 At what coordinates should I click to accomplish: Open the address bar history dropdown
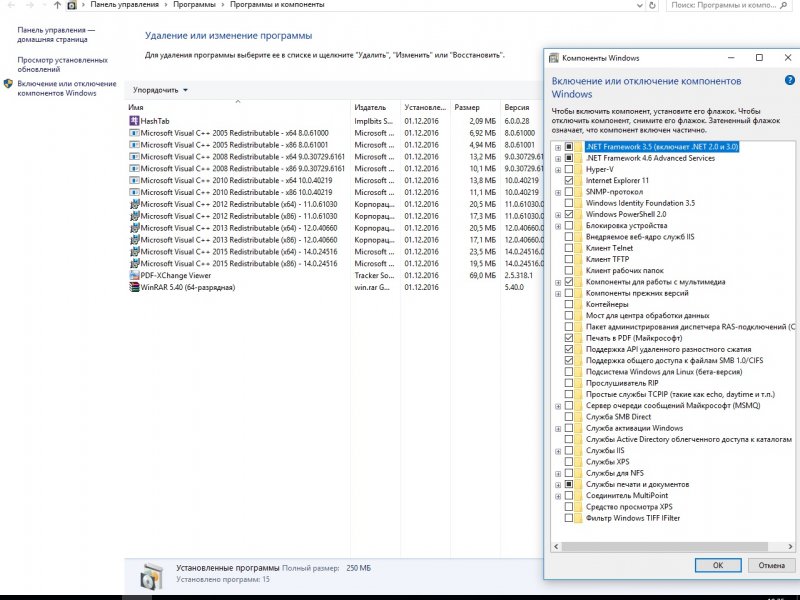pyautogui.click(x=640, y=5)
